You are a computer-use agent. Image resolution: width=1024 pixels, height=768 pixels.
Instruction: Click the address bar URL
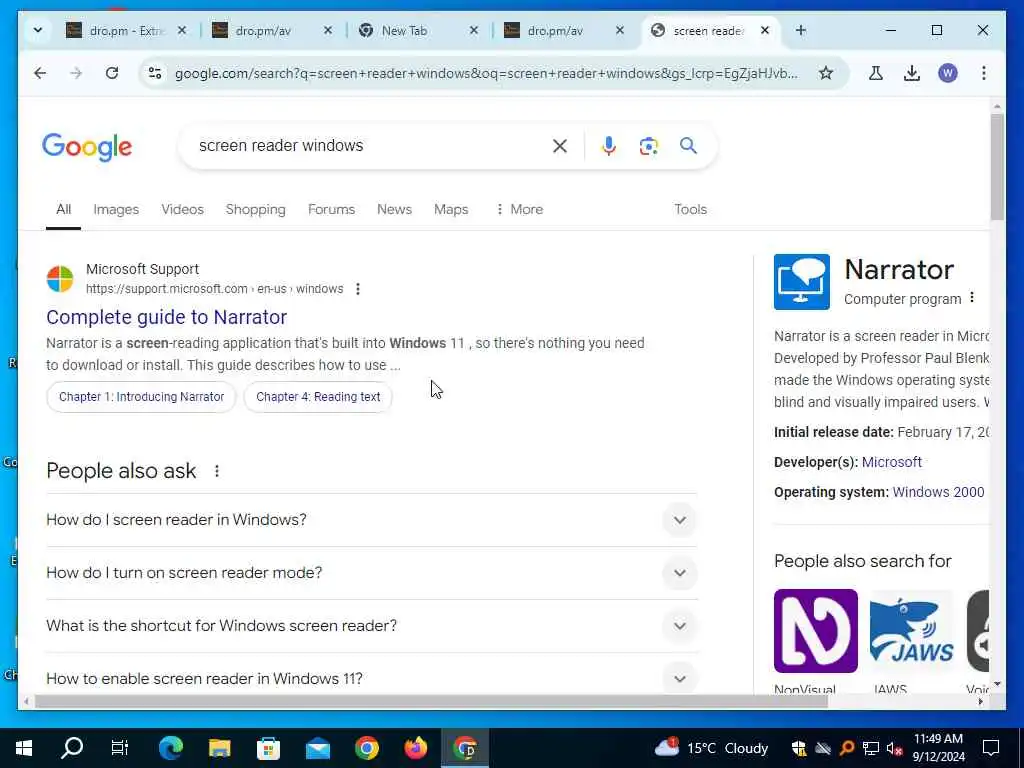486,73
